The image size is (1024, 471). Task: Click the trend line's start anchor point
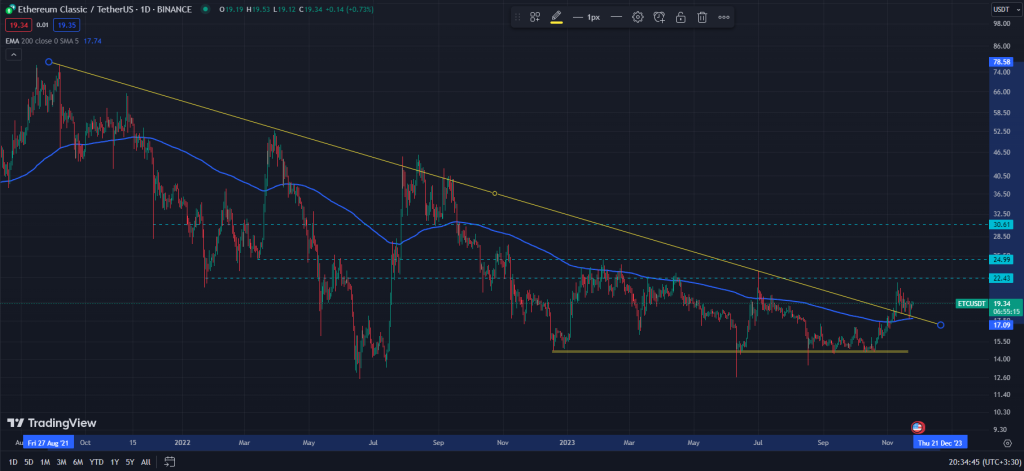[x=48, y=62]
